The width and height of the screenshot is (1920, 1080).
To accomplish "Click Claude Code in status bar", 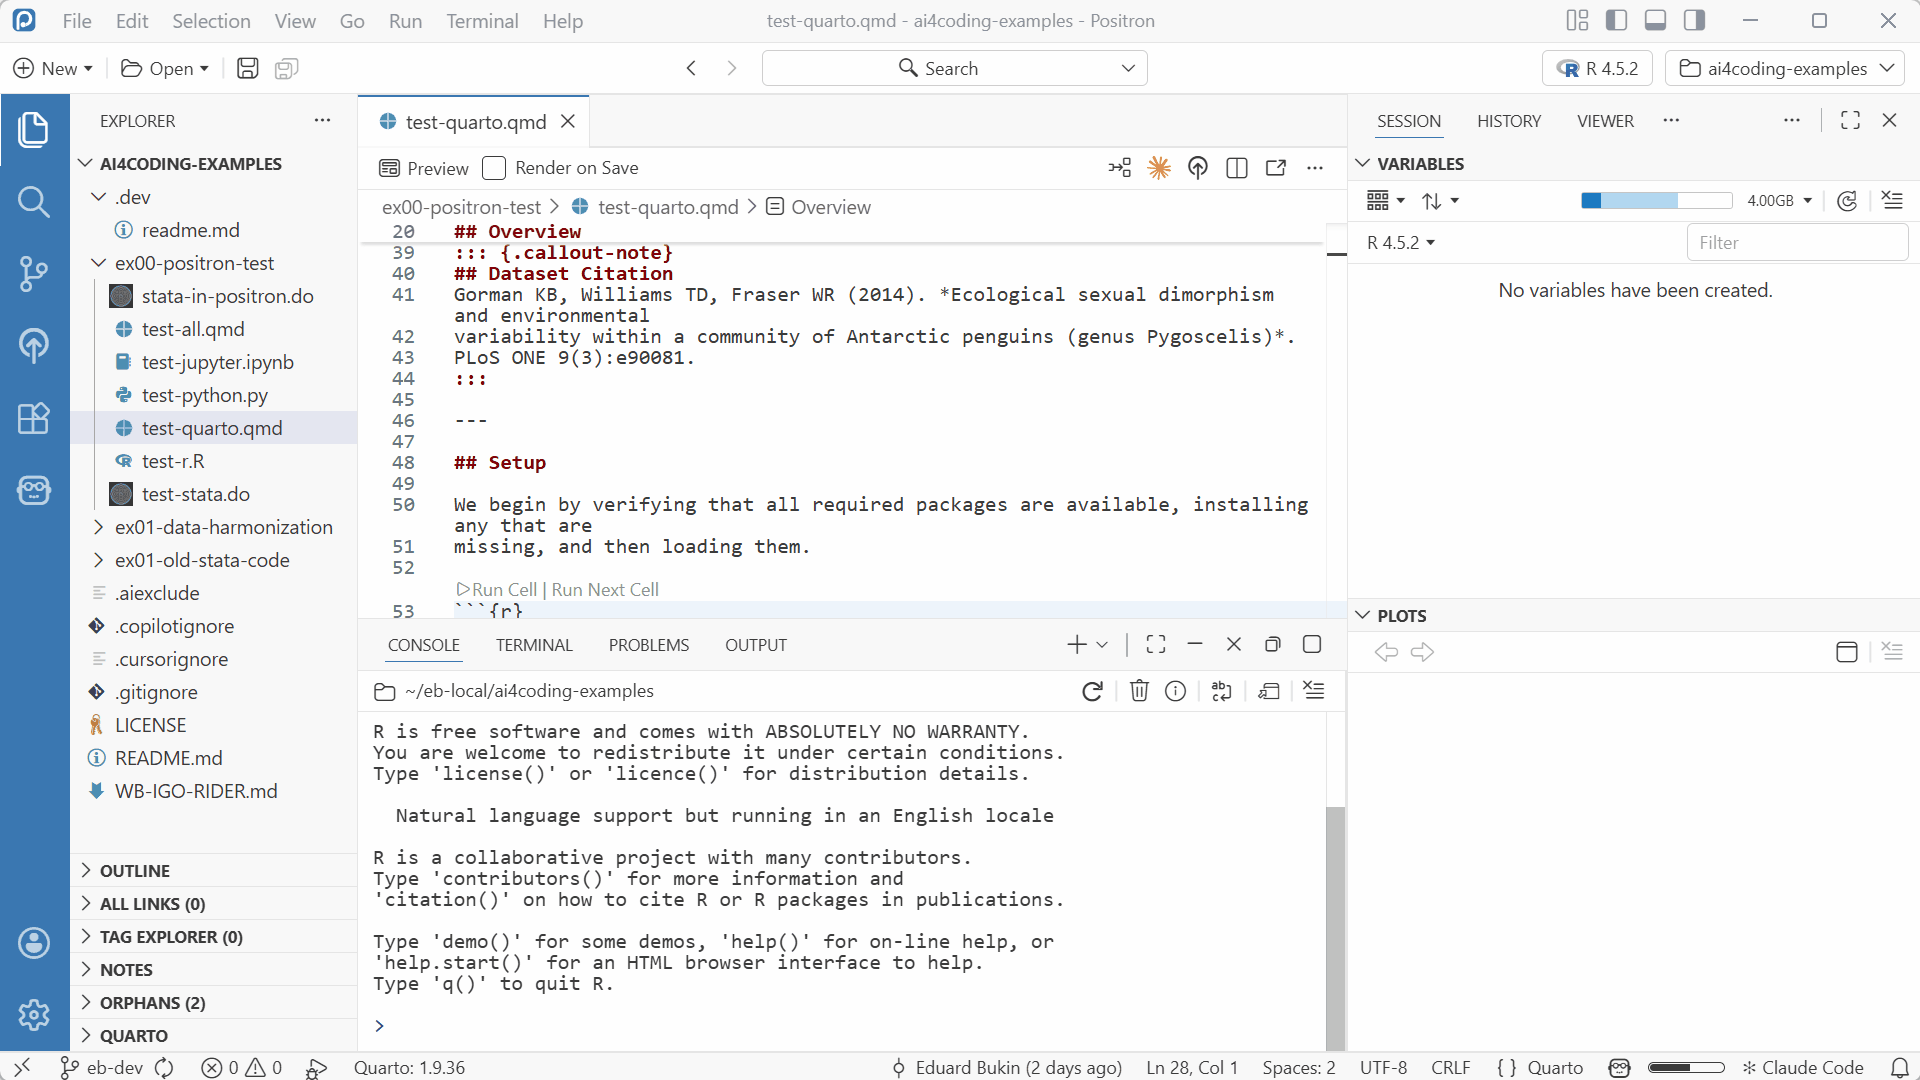I will (x=1803, y=1068).
